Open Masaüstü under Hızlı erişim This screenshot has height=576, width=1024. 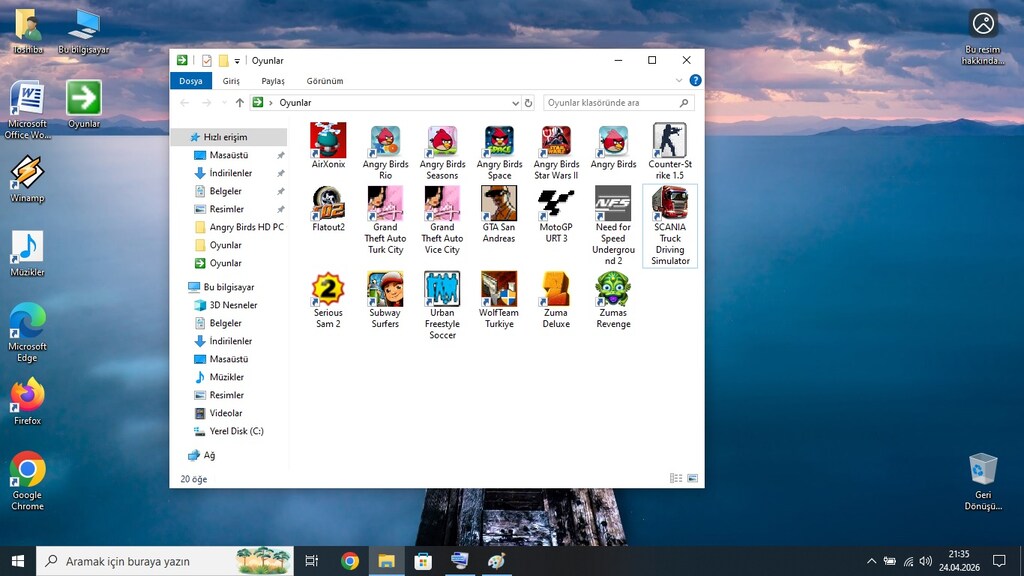coord(229,155)
